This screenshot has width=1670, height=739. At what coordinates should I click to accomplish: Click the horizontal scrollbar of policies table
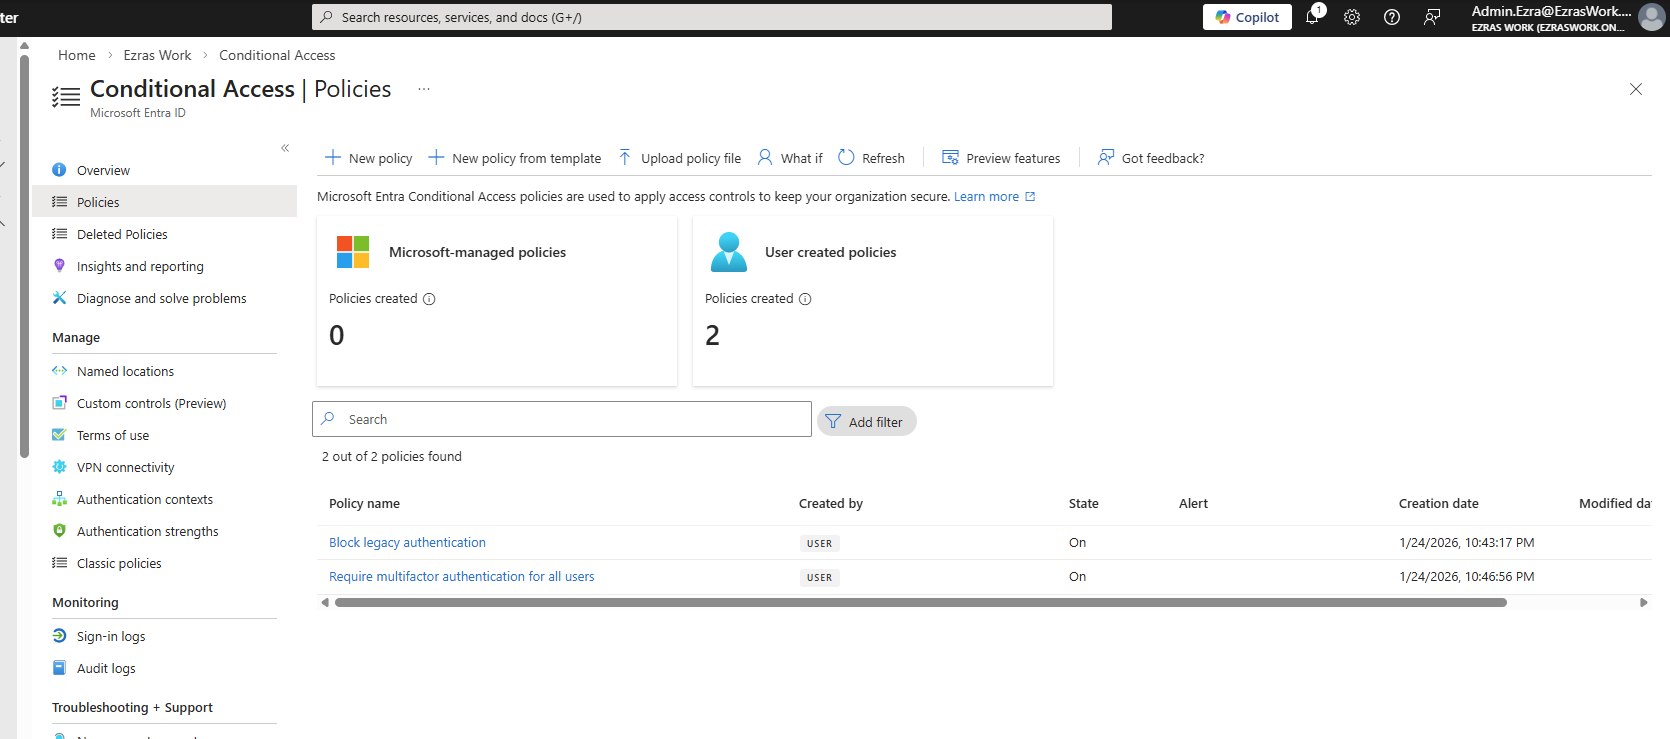tap(920, 603)
